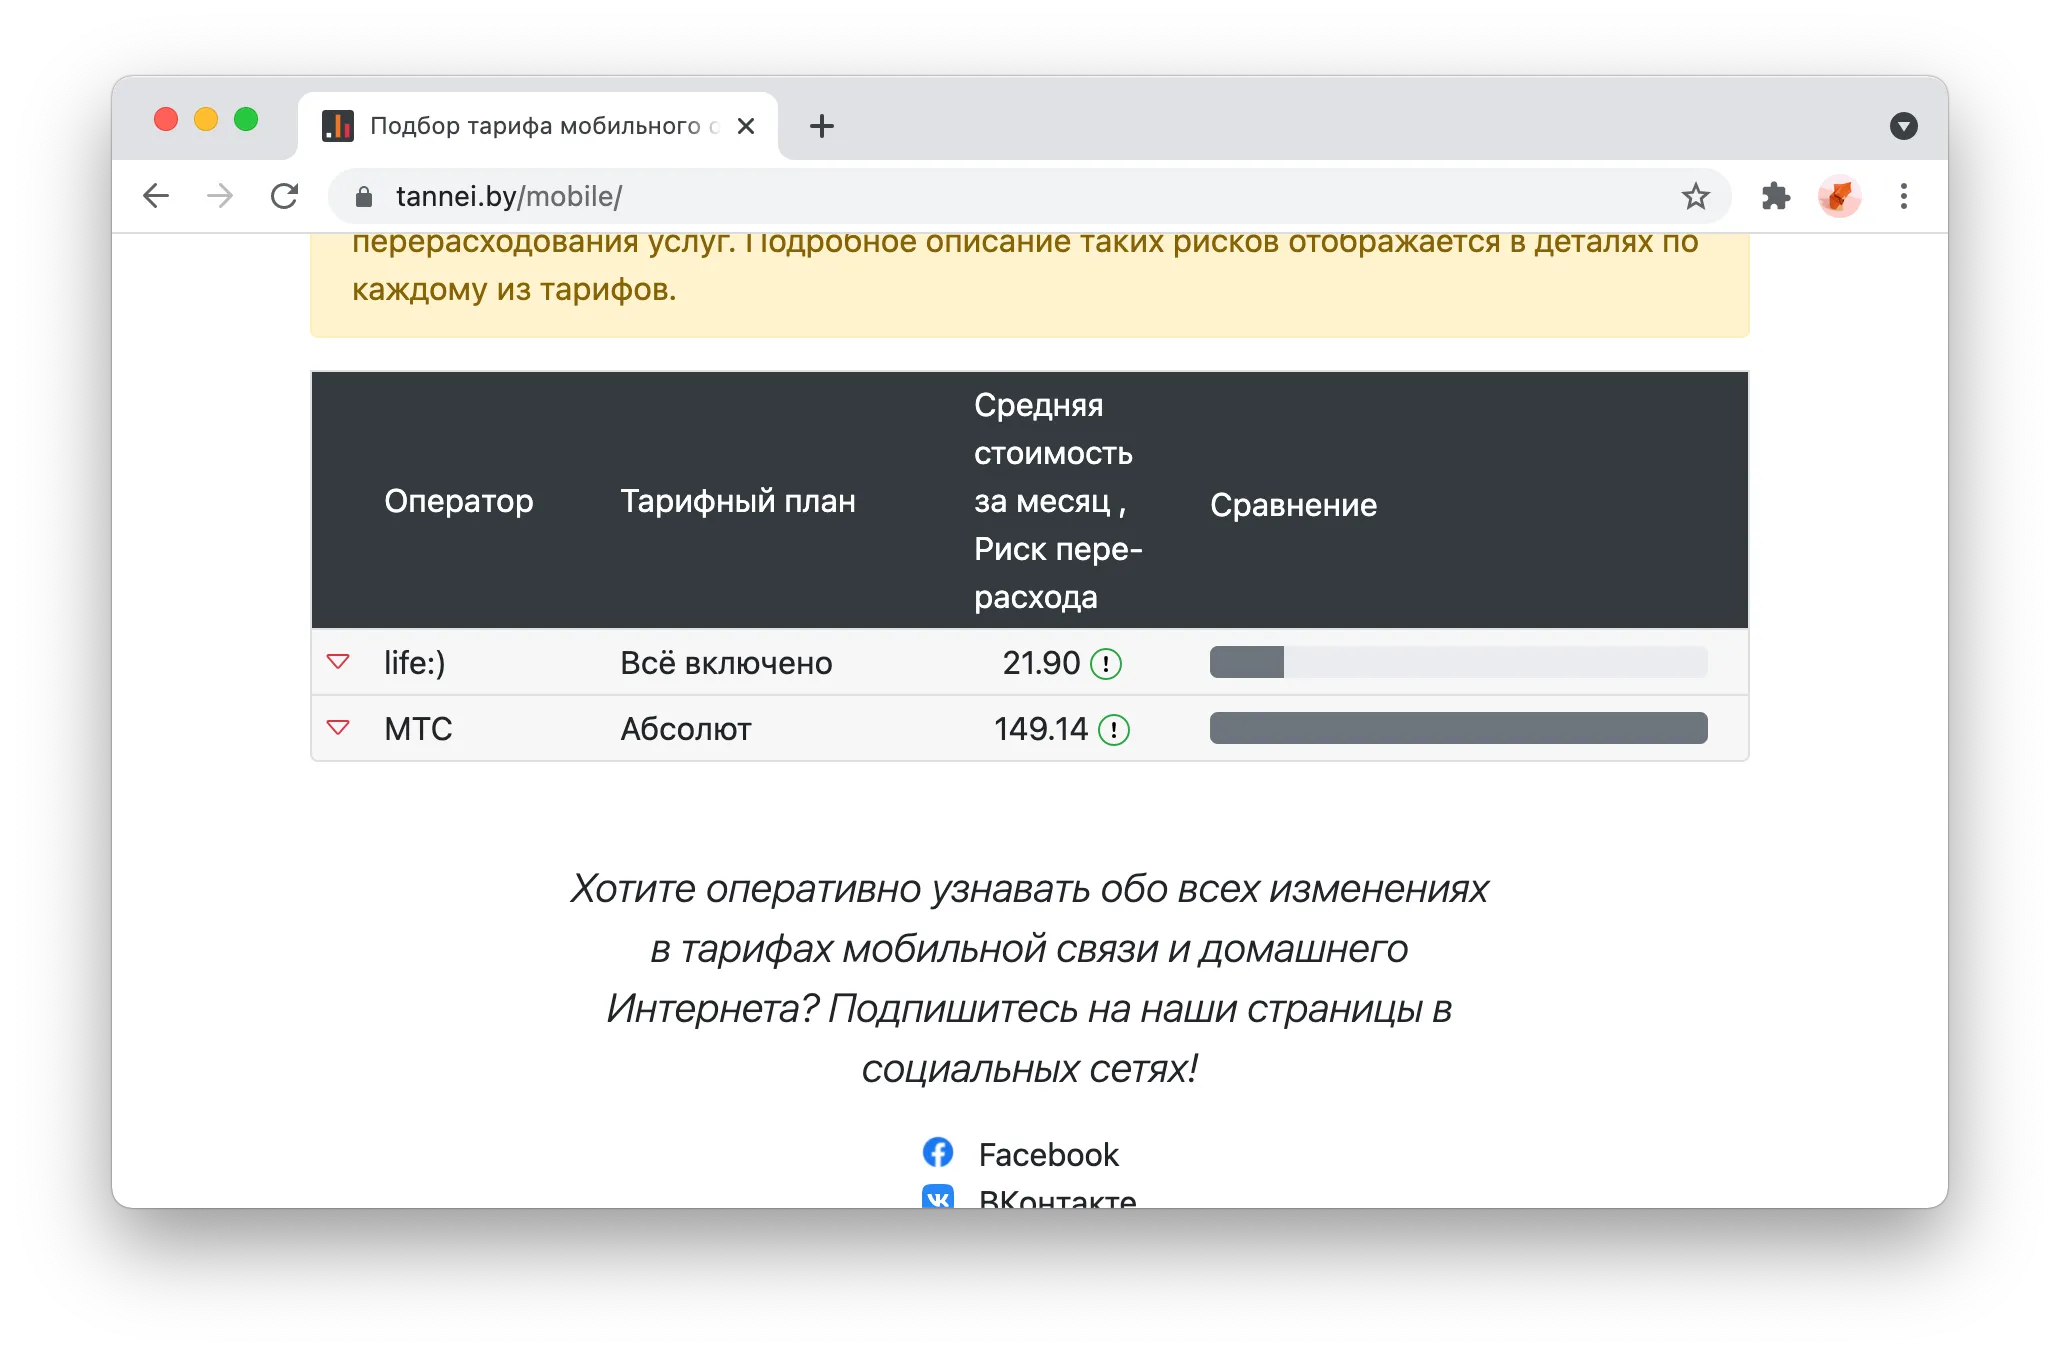Click the Facebook logo icon

click(938, 1153)
